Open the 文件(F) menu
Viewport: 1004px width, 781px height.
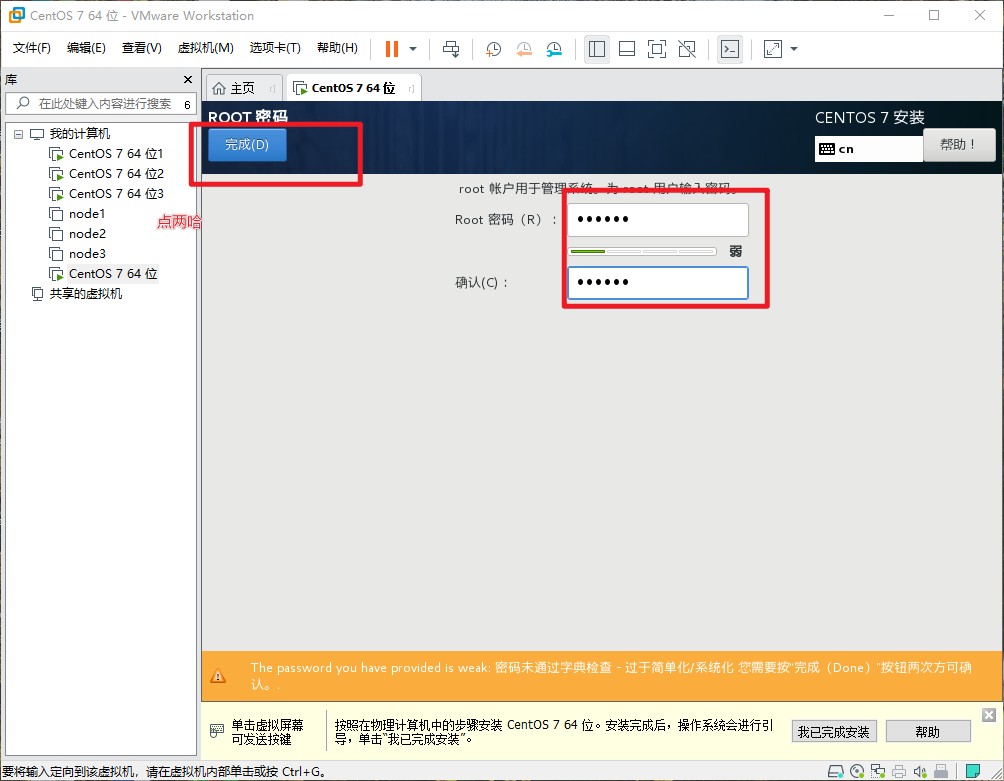tap(31, 48)
